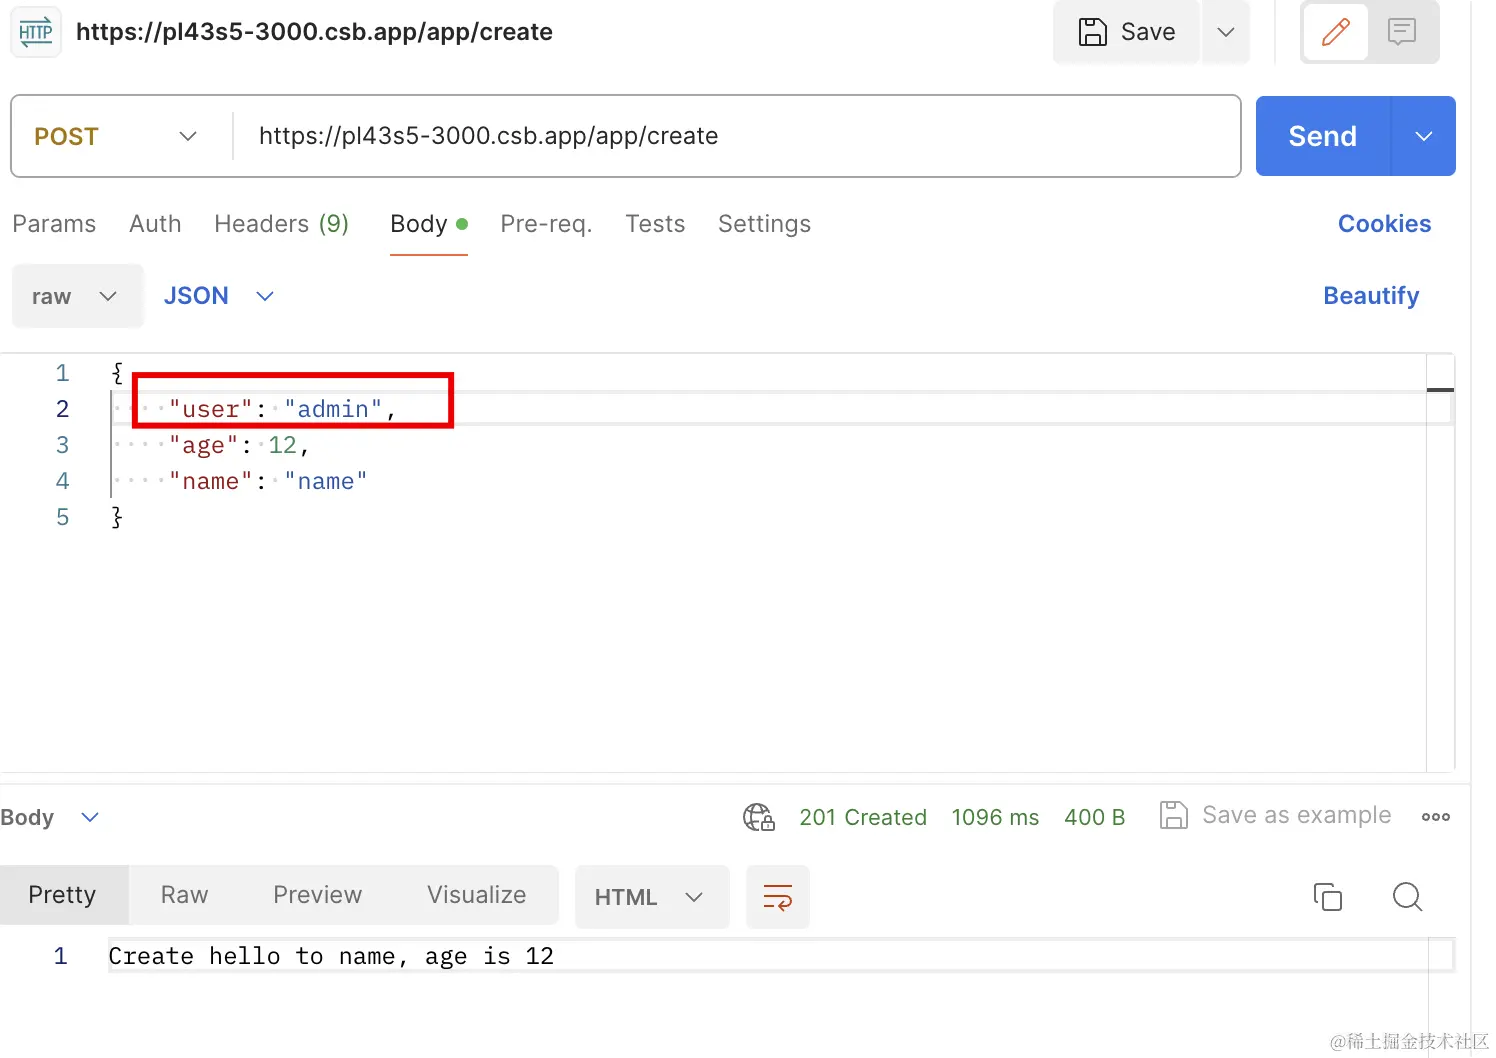The image size is (1496, 1058).
Task: Toggle the line wrap icon
Action: [778, 897]
